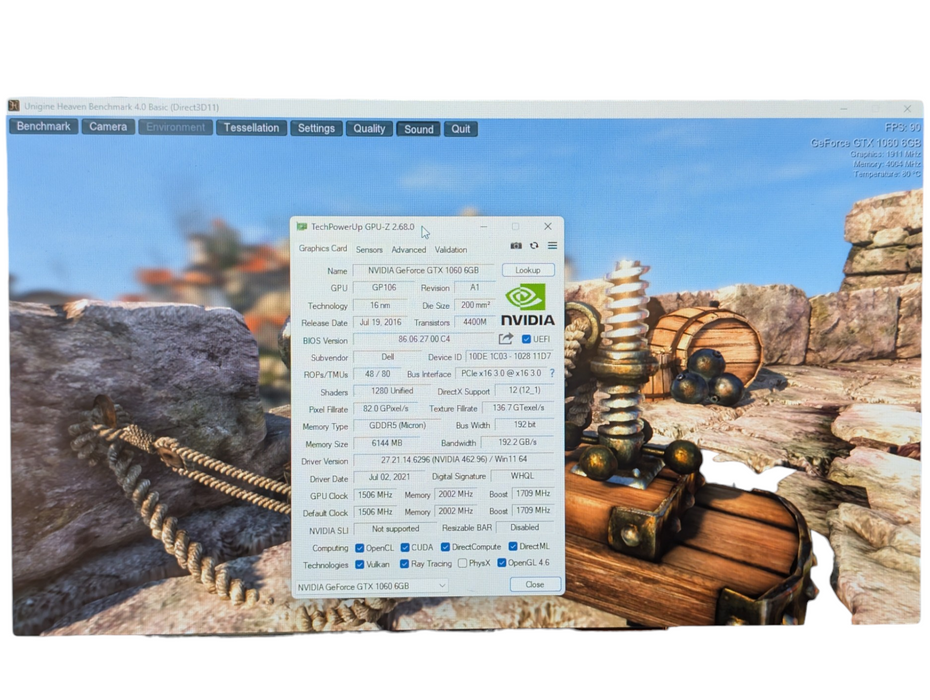Toggle the Vulkan checkbox
Screen dimensions: 930x700
359,564
